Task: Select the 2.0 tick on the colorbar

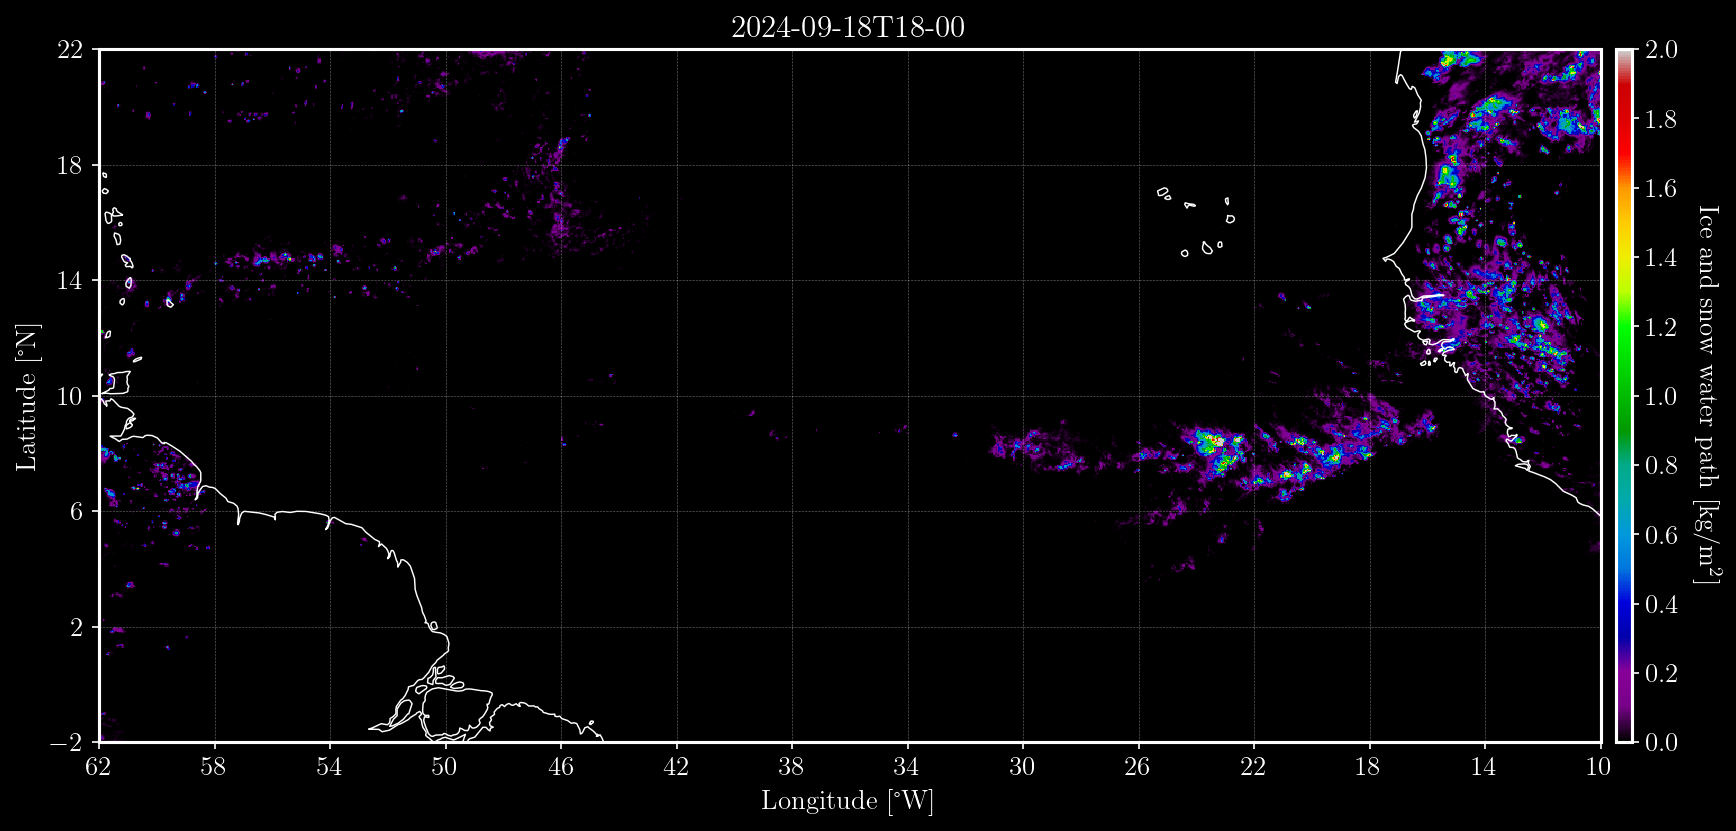Action: click(x=1661, y=49)
